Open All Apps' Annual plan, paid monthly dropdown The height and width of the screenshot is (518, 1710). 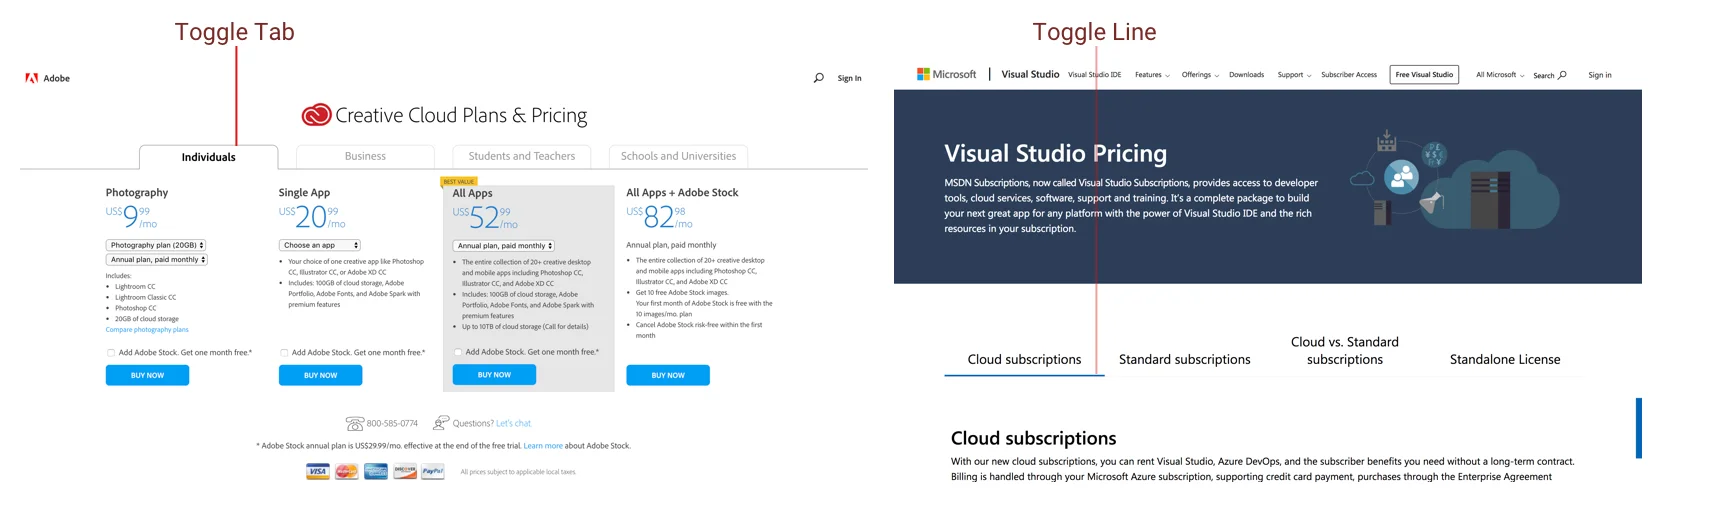pos(503,246)
